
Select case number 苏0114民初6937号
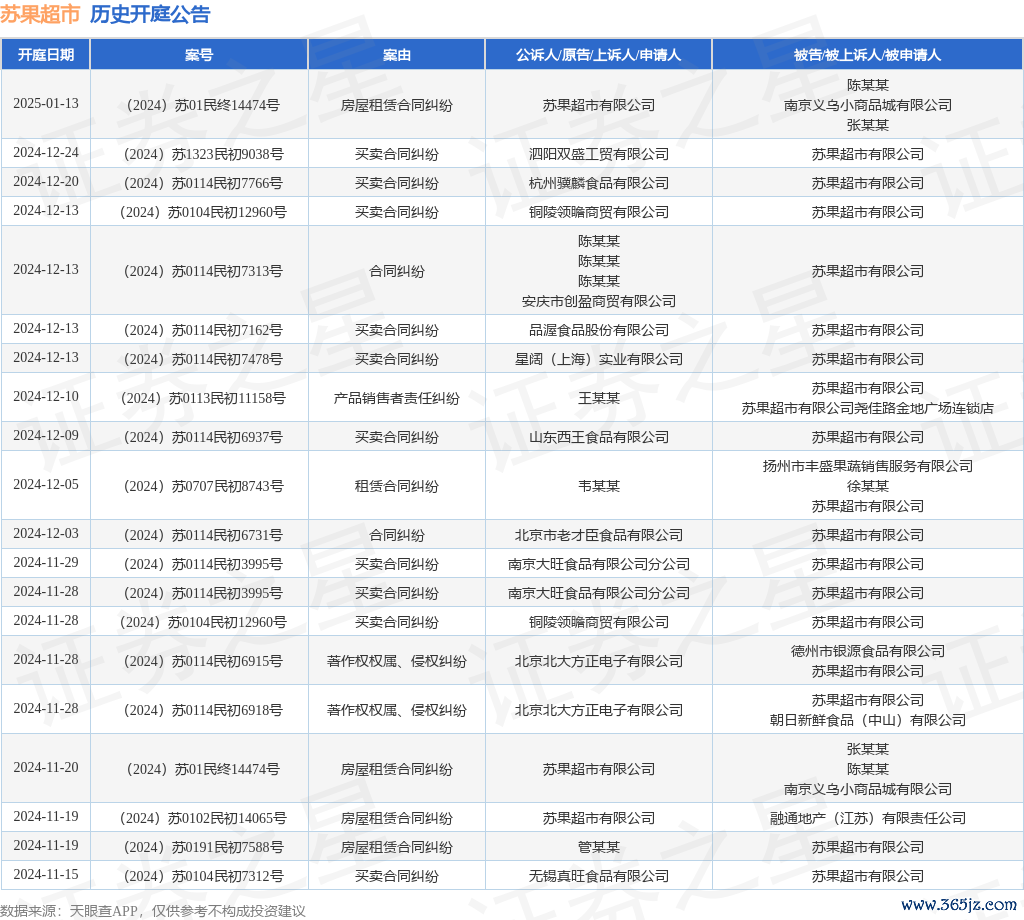pyautogui.click(x=203, y=437)
